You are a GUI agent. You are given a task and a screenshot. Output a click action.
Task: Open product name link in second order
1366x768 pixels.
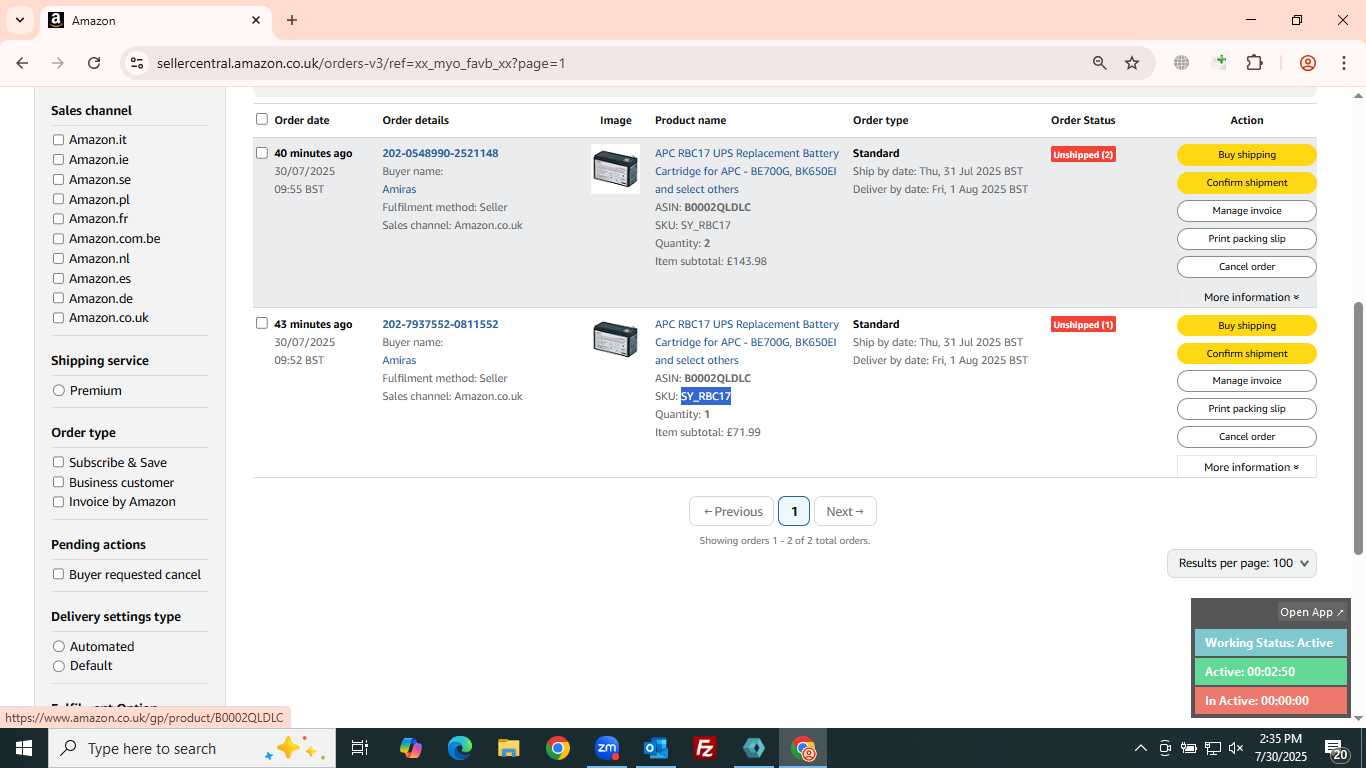click(x=747, y=342)
